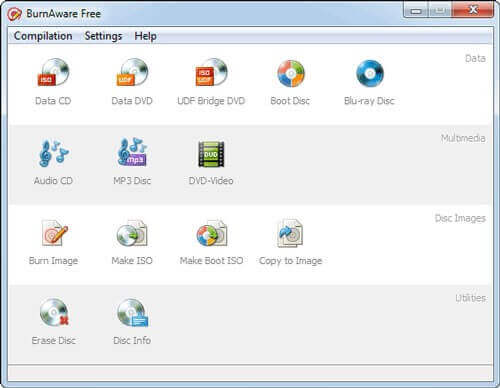
Task: Show Disc Info utility
Action: coord(132,322)
